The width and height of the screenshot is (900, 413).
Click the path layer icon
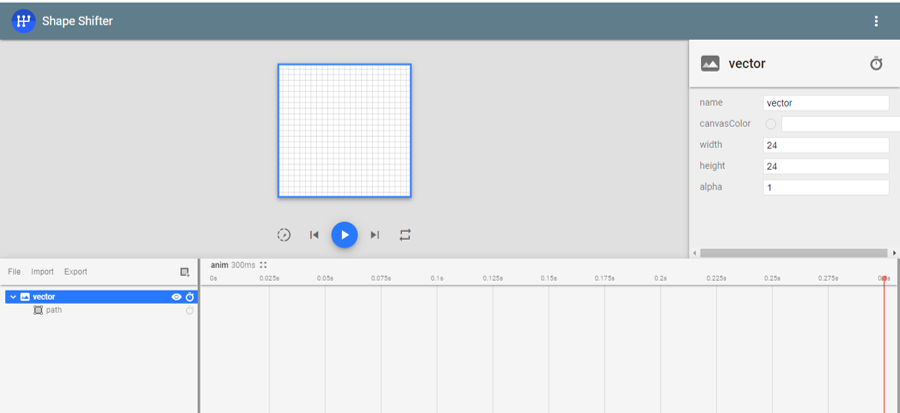(x=38, y=310)
